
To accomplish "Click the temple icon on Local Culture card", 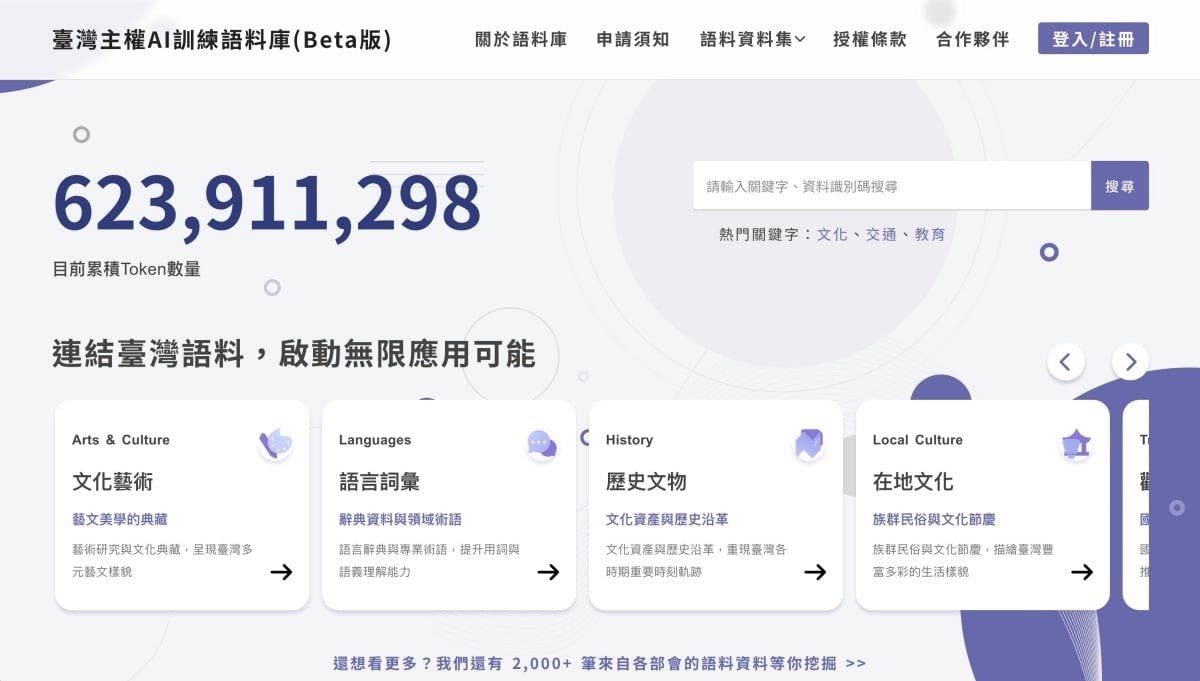I will [1074, 441].
